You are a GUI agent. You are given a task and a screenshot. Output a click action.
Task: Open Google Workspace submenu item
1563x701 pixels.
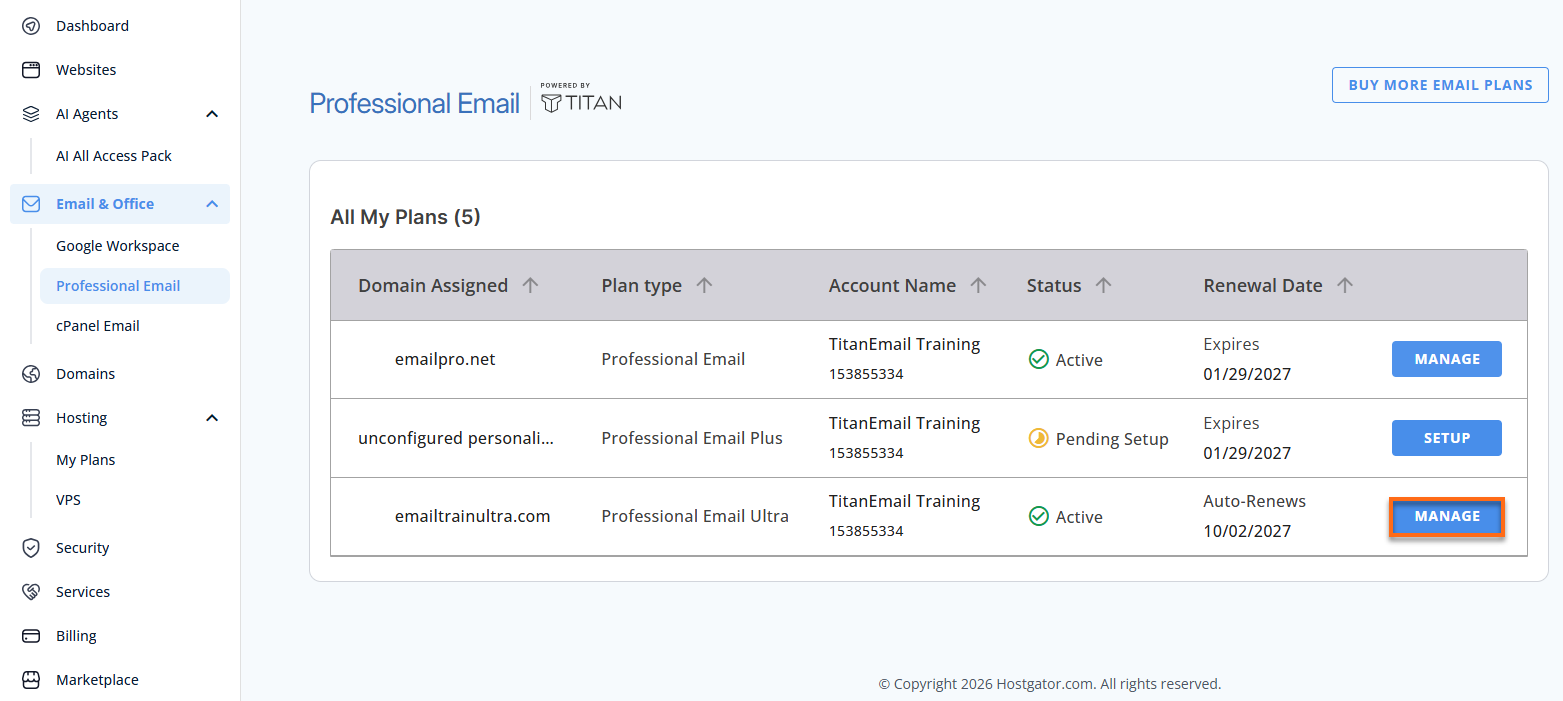coord(118,246)
